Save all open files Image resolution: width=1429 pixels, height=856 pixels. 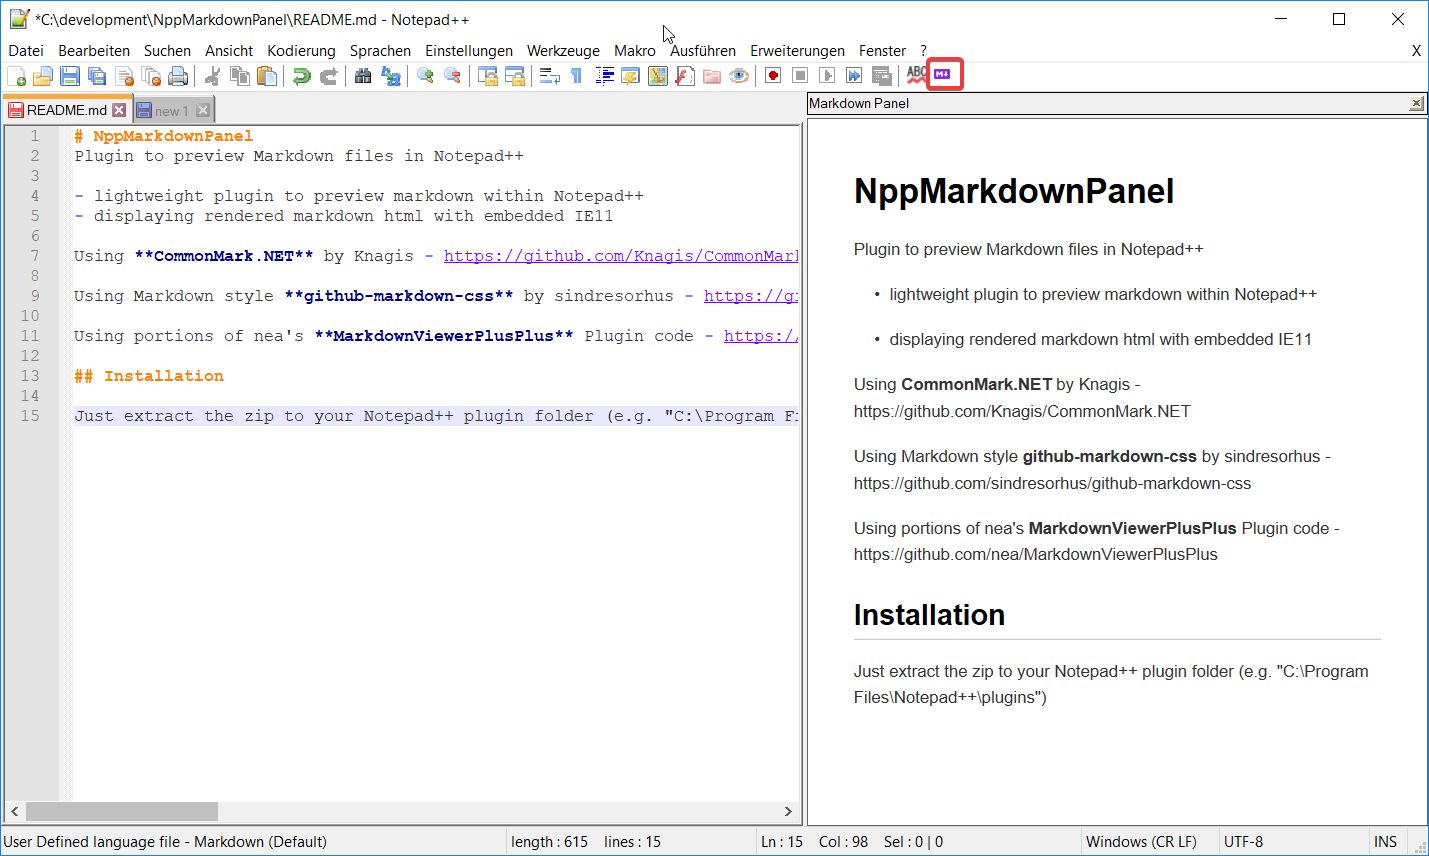click(97, 75)
